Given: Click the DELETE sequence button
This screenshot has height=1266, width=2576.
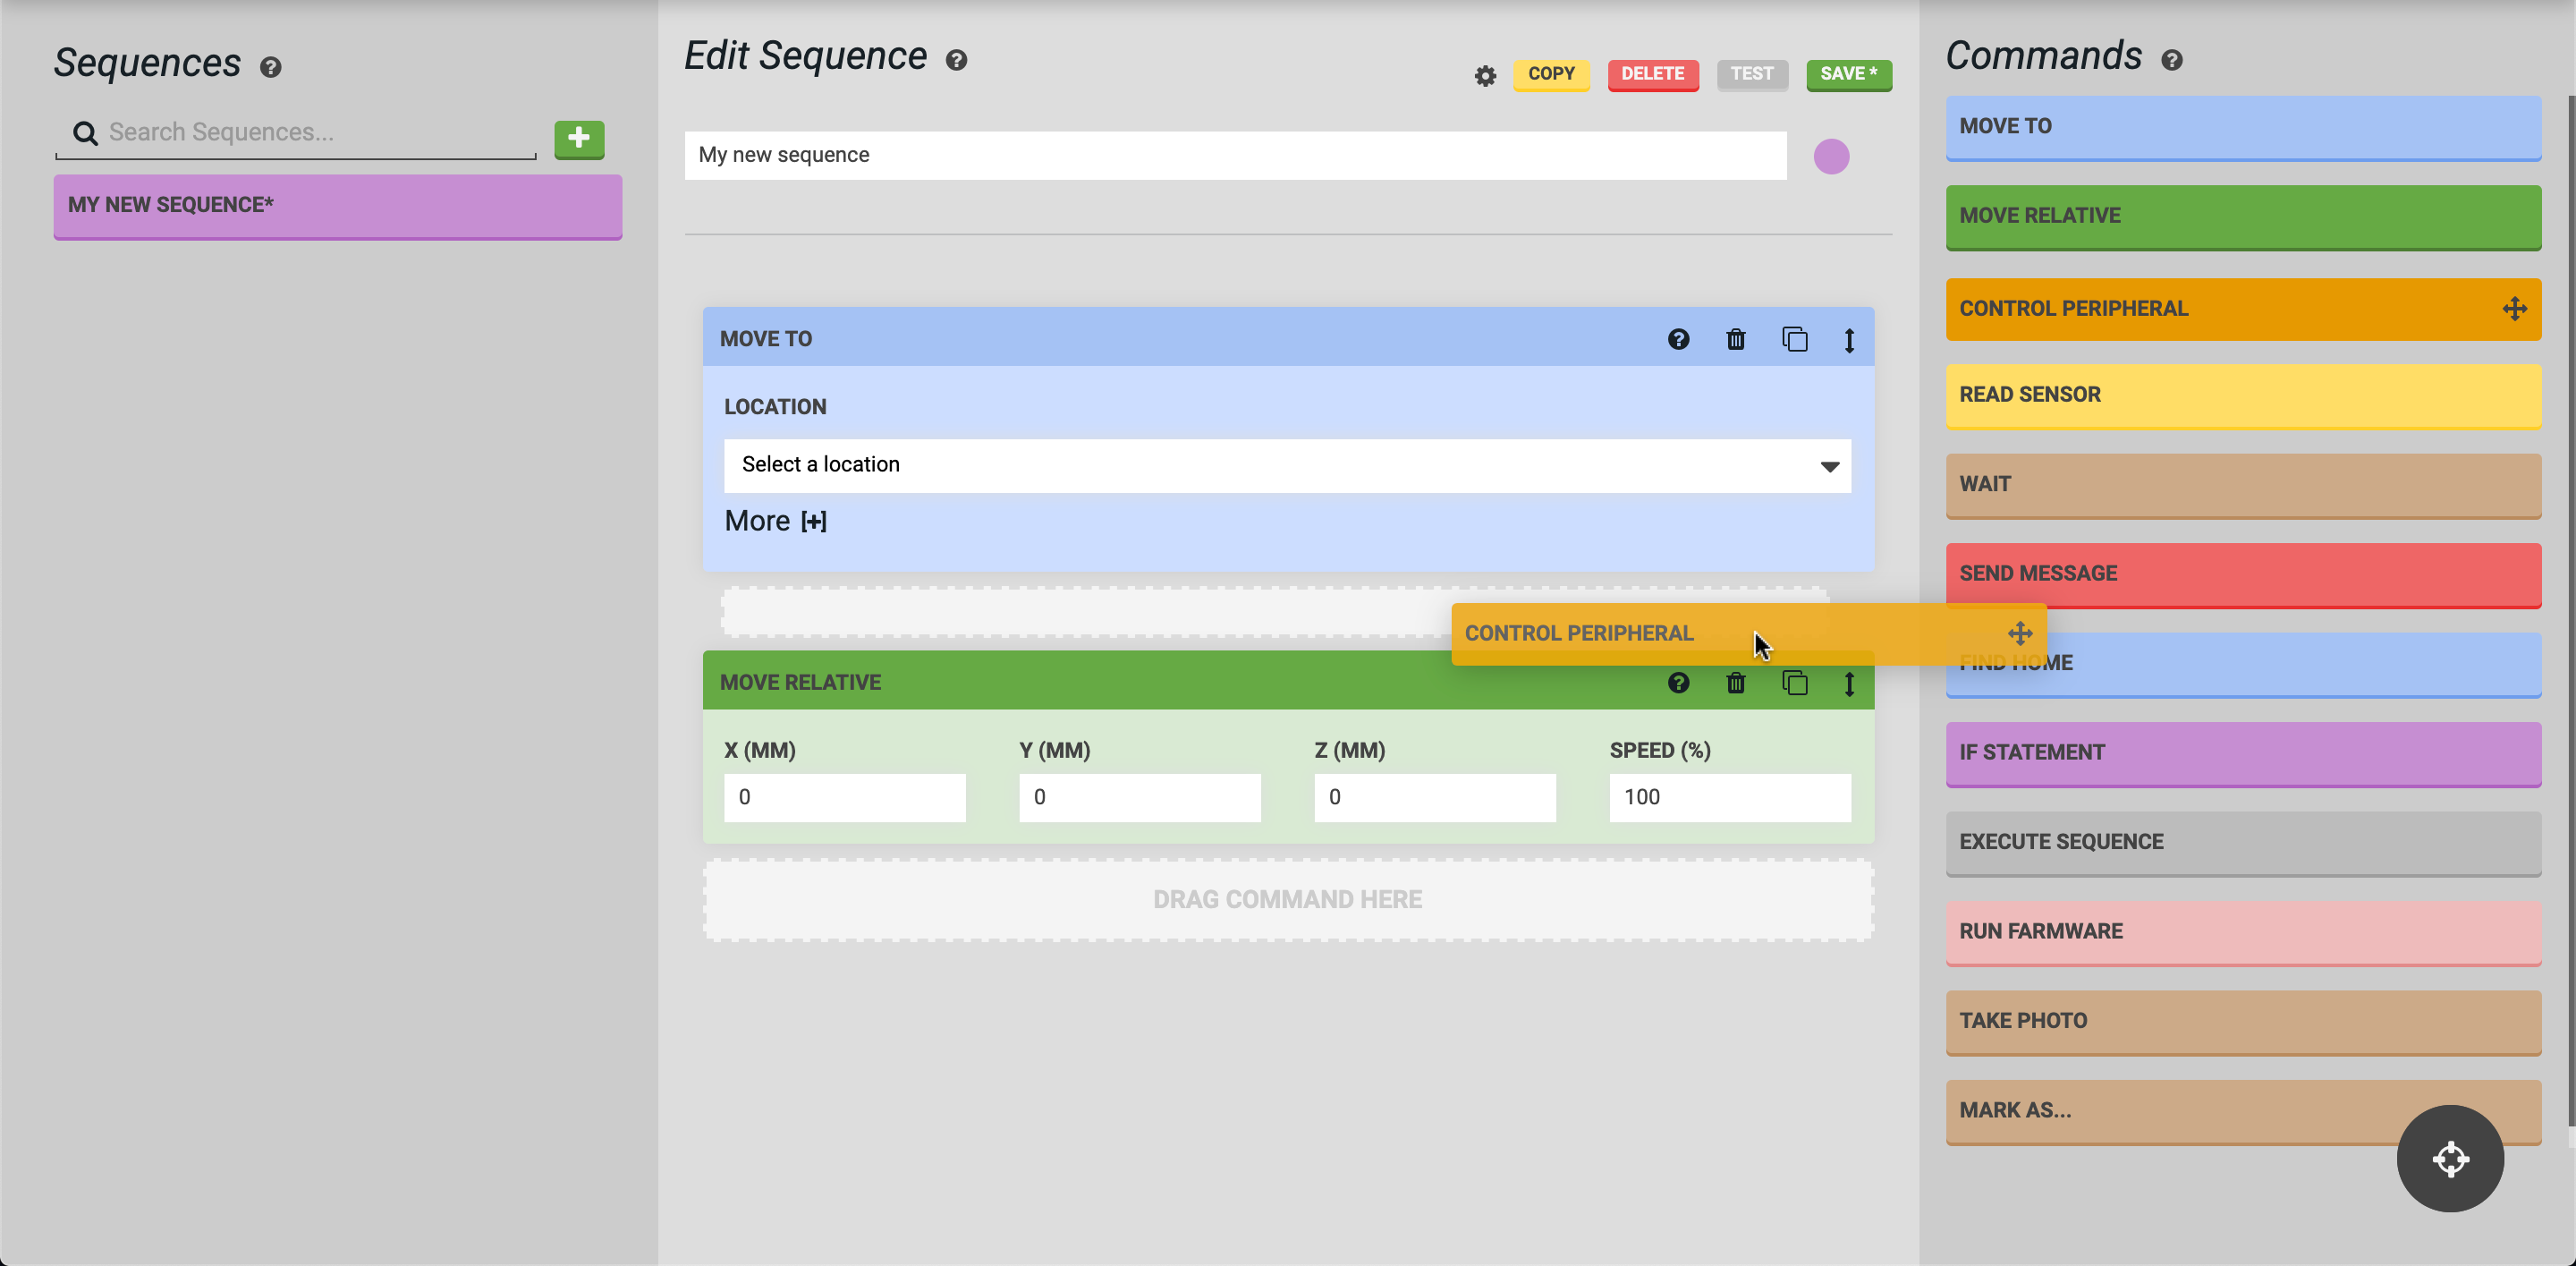Looking at the screenshot, I should [x=1653, y=74].
